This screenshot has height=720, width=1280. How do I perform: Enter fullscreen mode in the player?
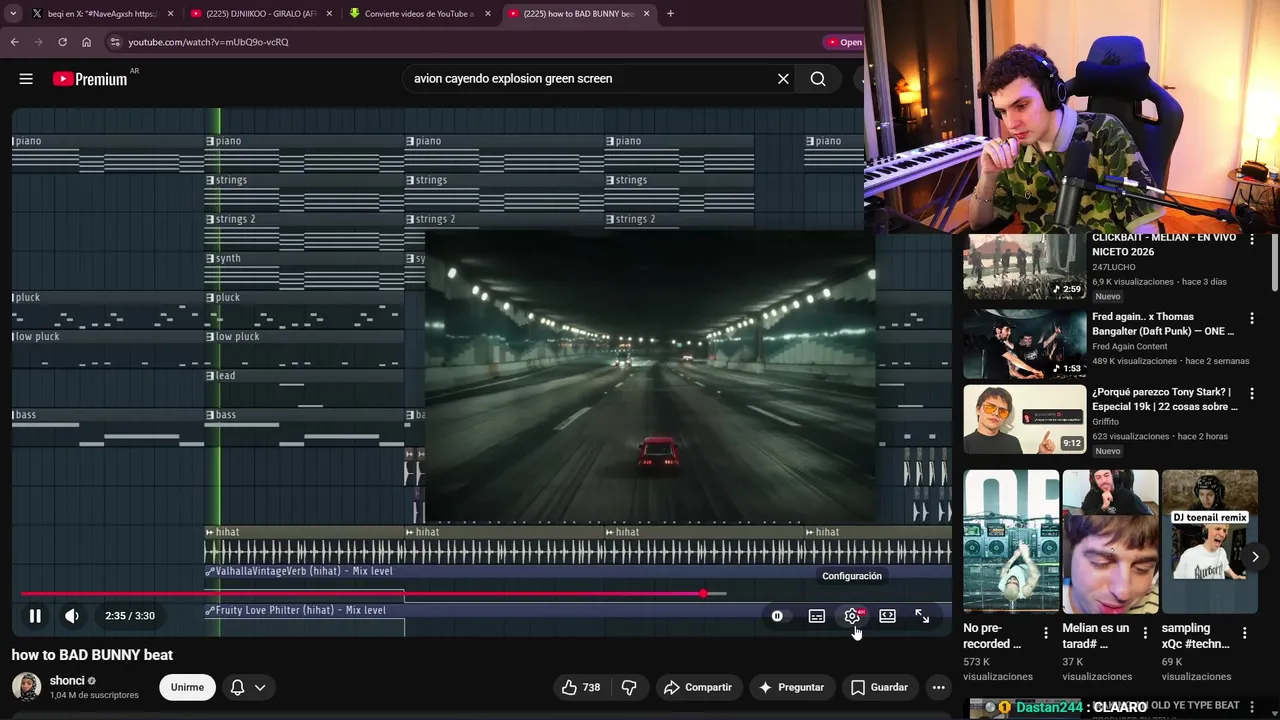coord(922,616)
